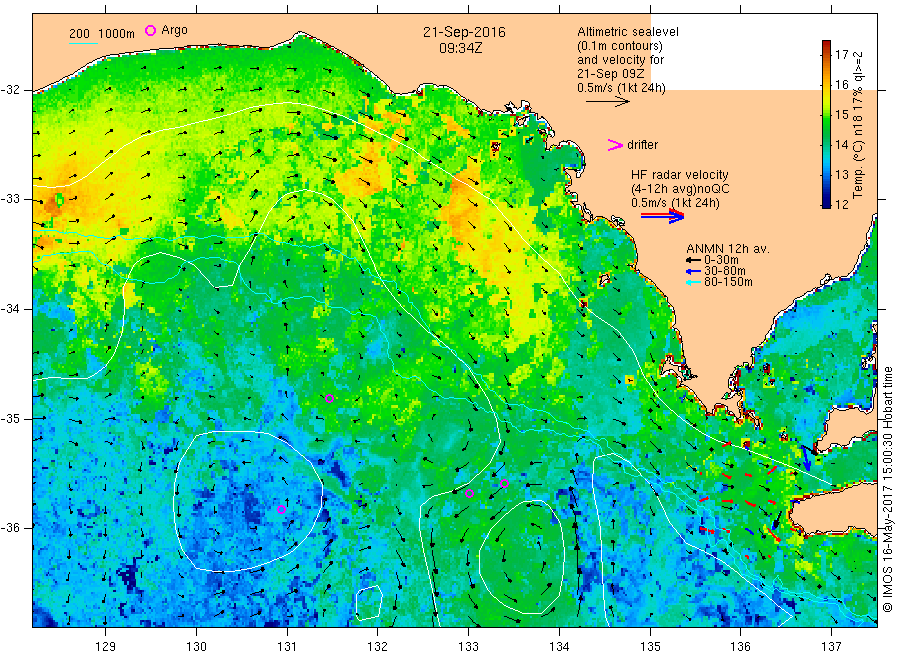Click the cyan 80-150m ANMN arrow
Viewport: 900px width, 660px height.
pos(693,282)
